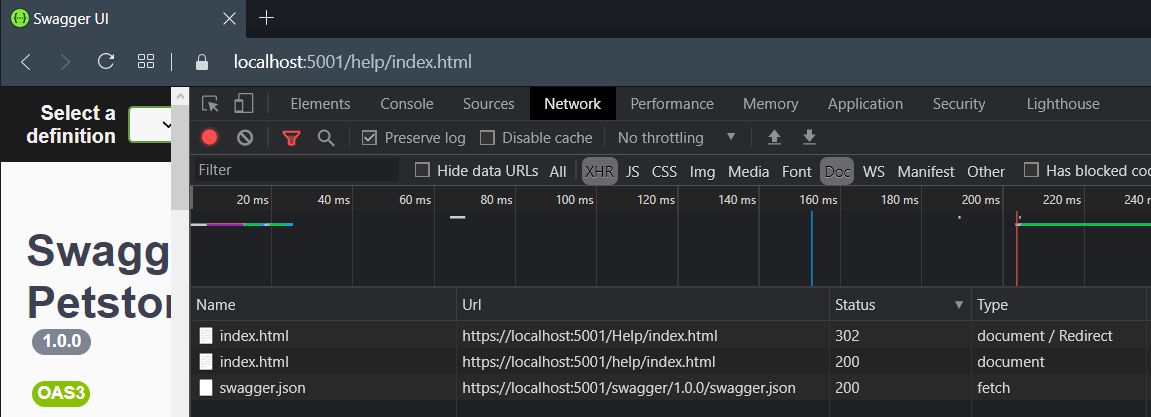Select the swagger.json request name
Screen dimensions: 1151x417
point(262,388)
